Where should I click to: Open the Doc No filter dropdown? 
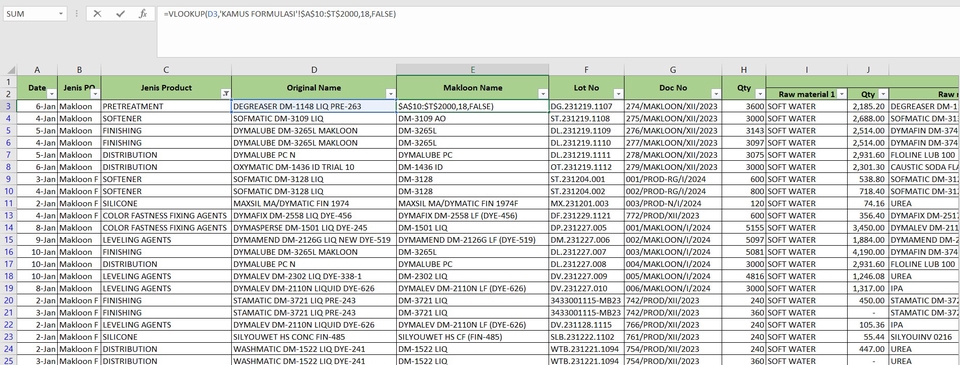coord(716,94)
